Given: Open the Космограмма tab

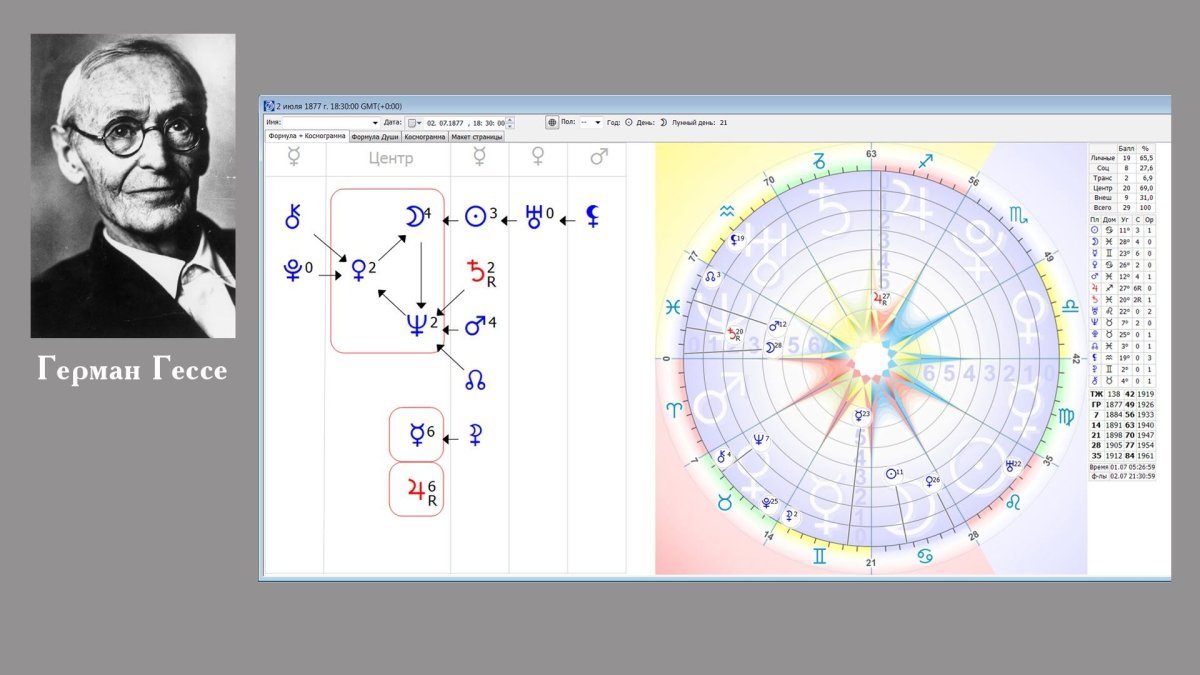Looking at the screenshot, I should point(424,136).
